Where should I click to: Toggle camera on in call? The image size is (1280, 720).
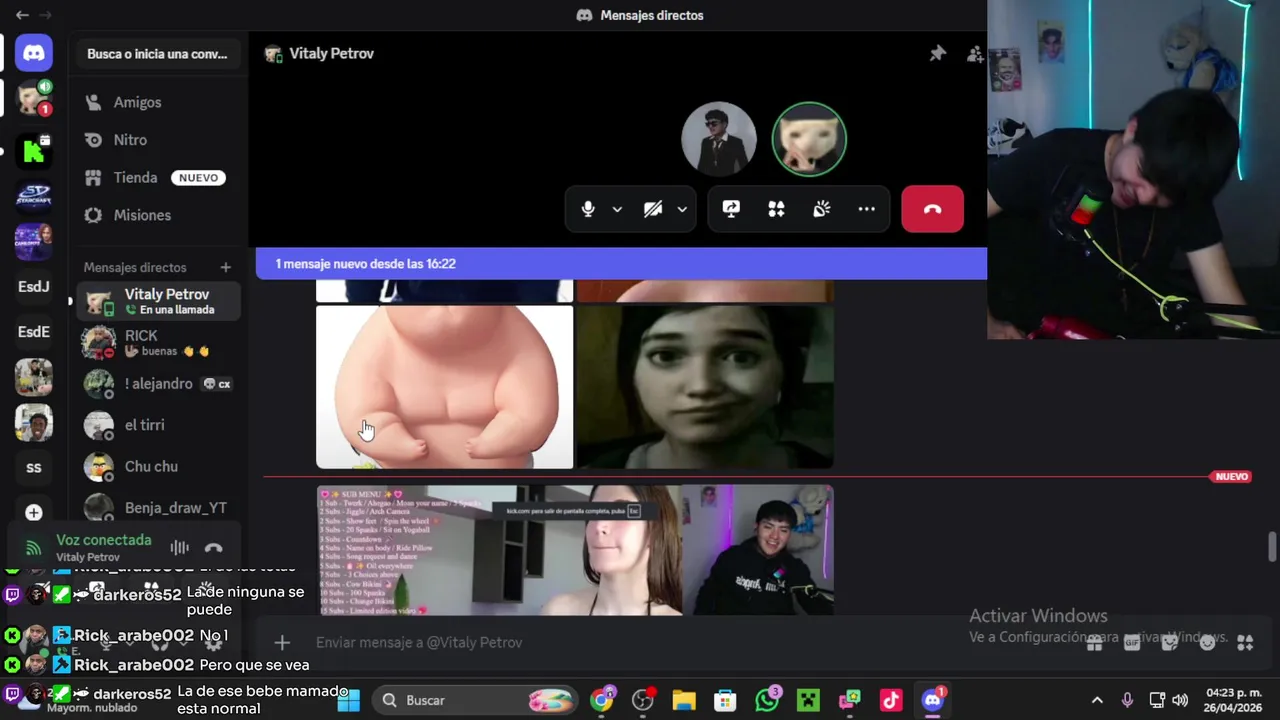point(653,209)
